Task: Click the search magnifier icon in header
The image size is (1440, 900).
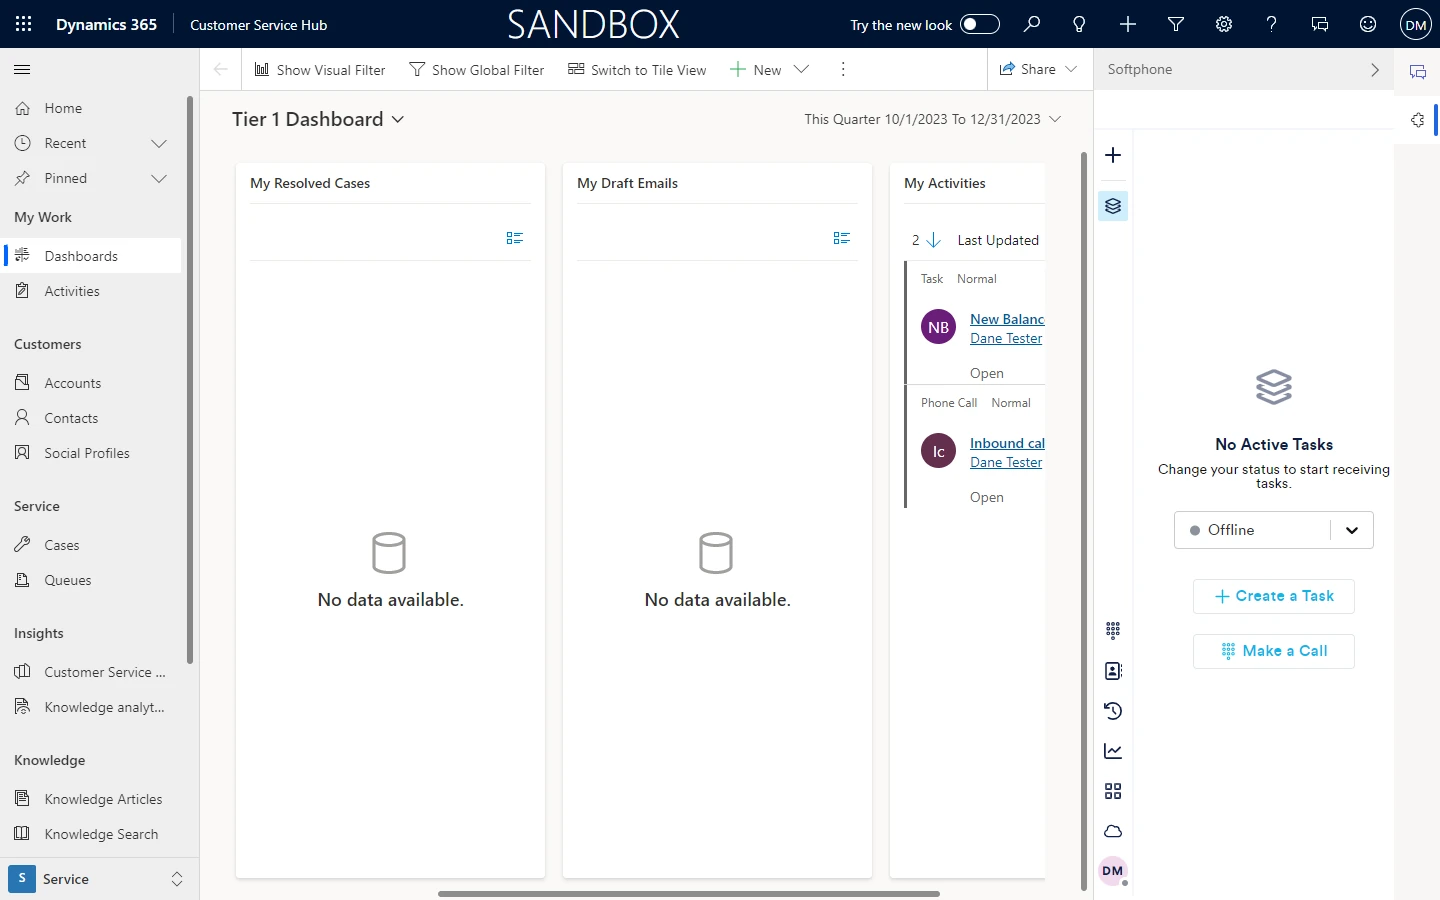Action: coord(1031,24)
